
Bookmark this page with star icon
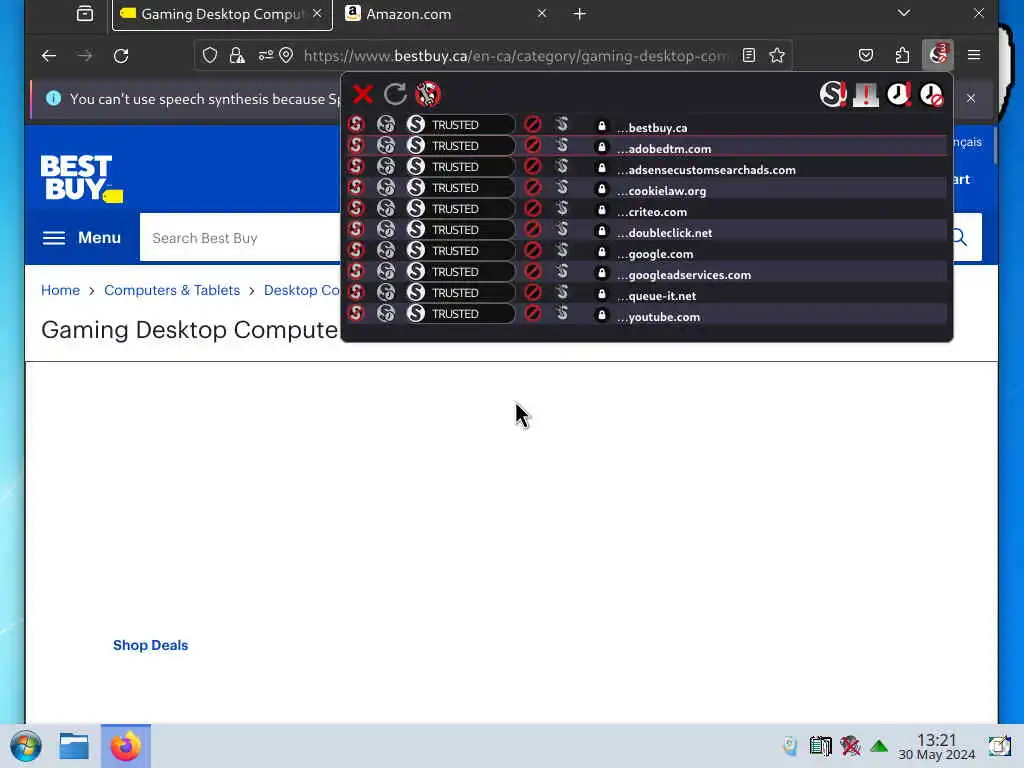point(776,56)
